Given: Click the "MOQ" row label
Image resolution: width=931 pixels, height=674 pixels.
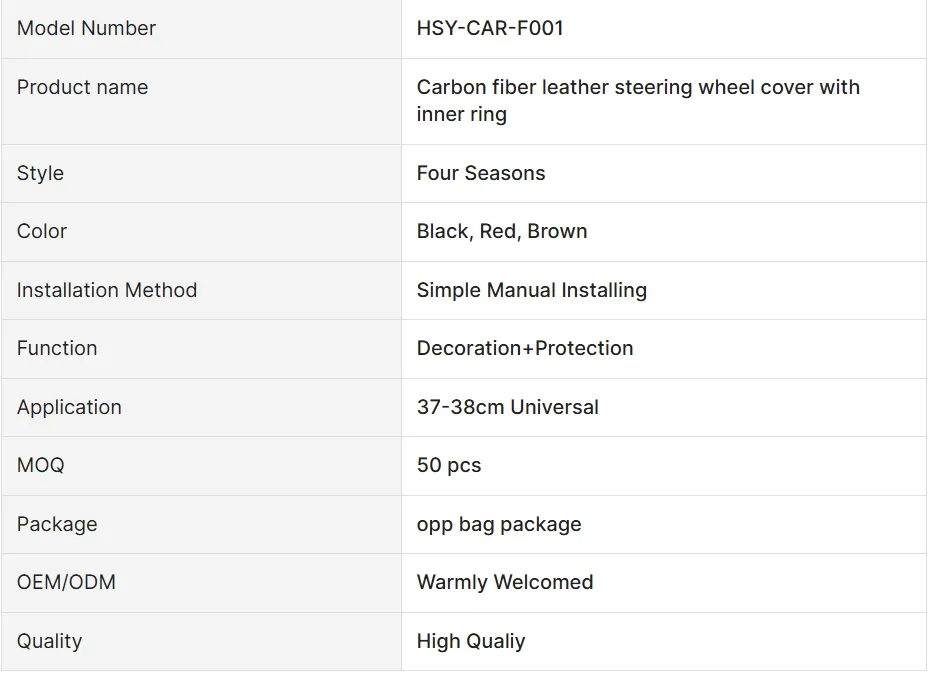Looking at the screenshot, I should [x=41, y=466].
